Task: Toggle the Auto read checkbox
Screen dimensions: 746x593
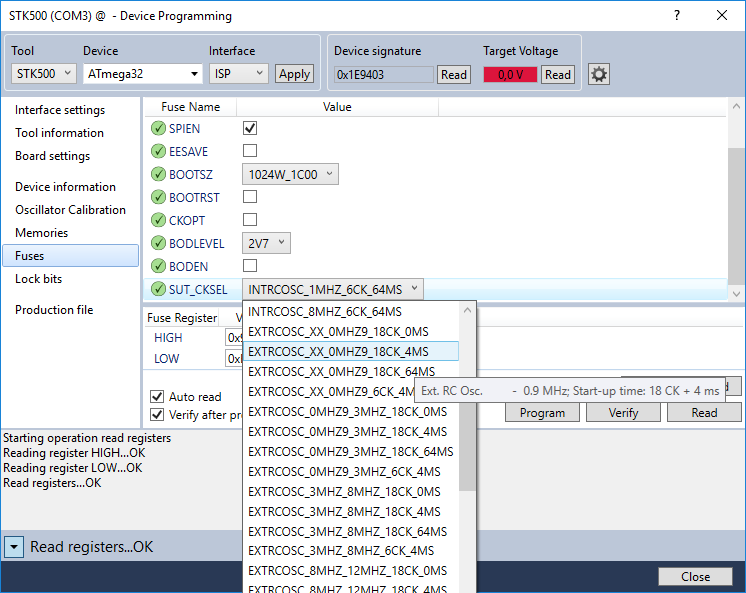Action: coord(157,397)
